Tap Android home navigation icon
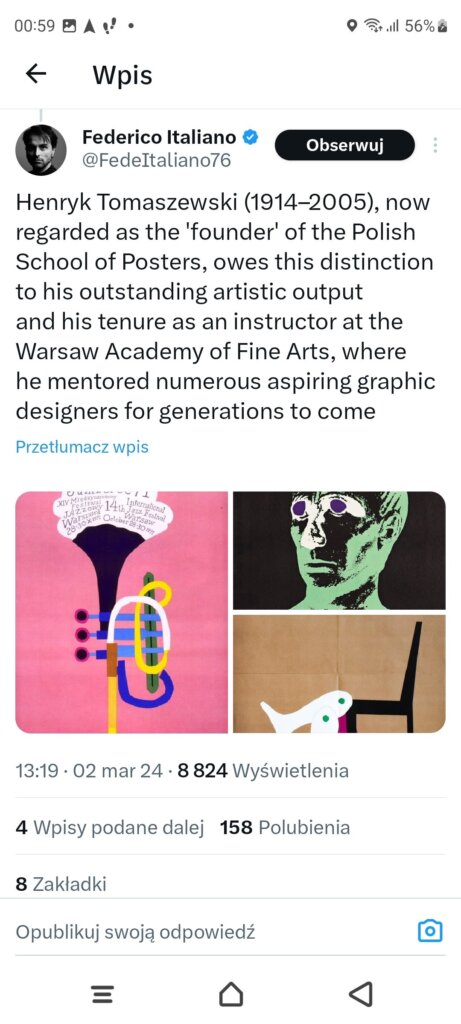Screen dimensions: 461x1024 (230, 994)
